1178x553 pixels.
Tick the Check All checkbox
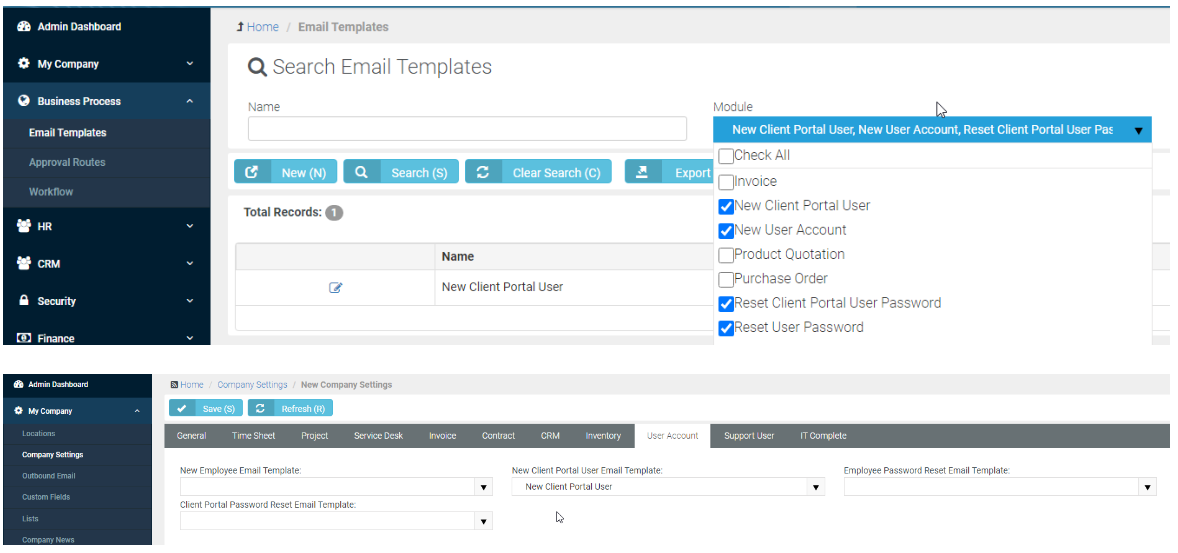point(726,156)
